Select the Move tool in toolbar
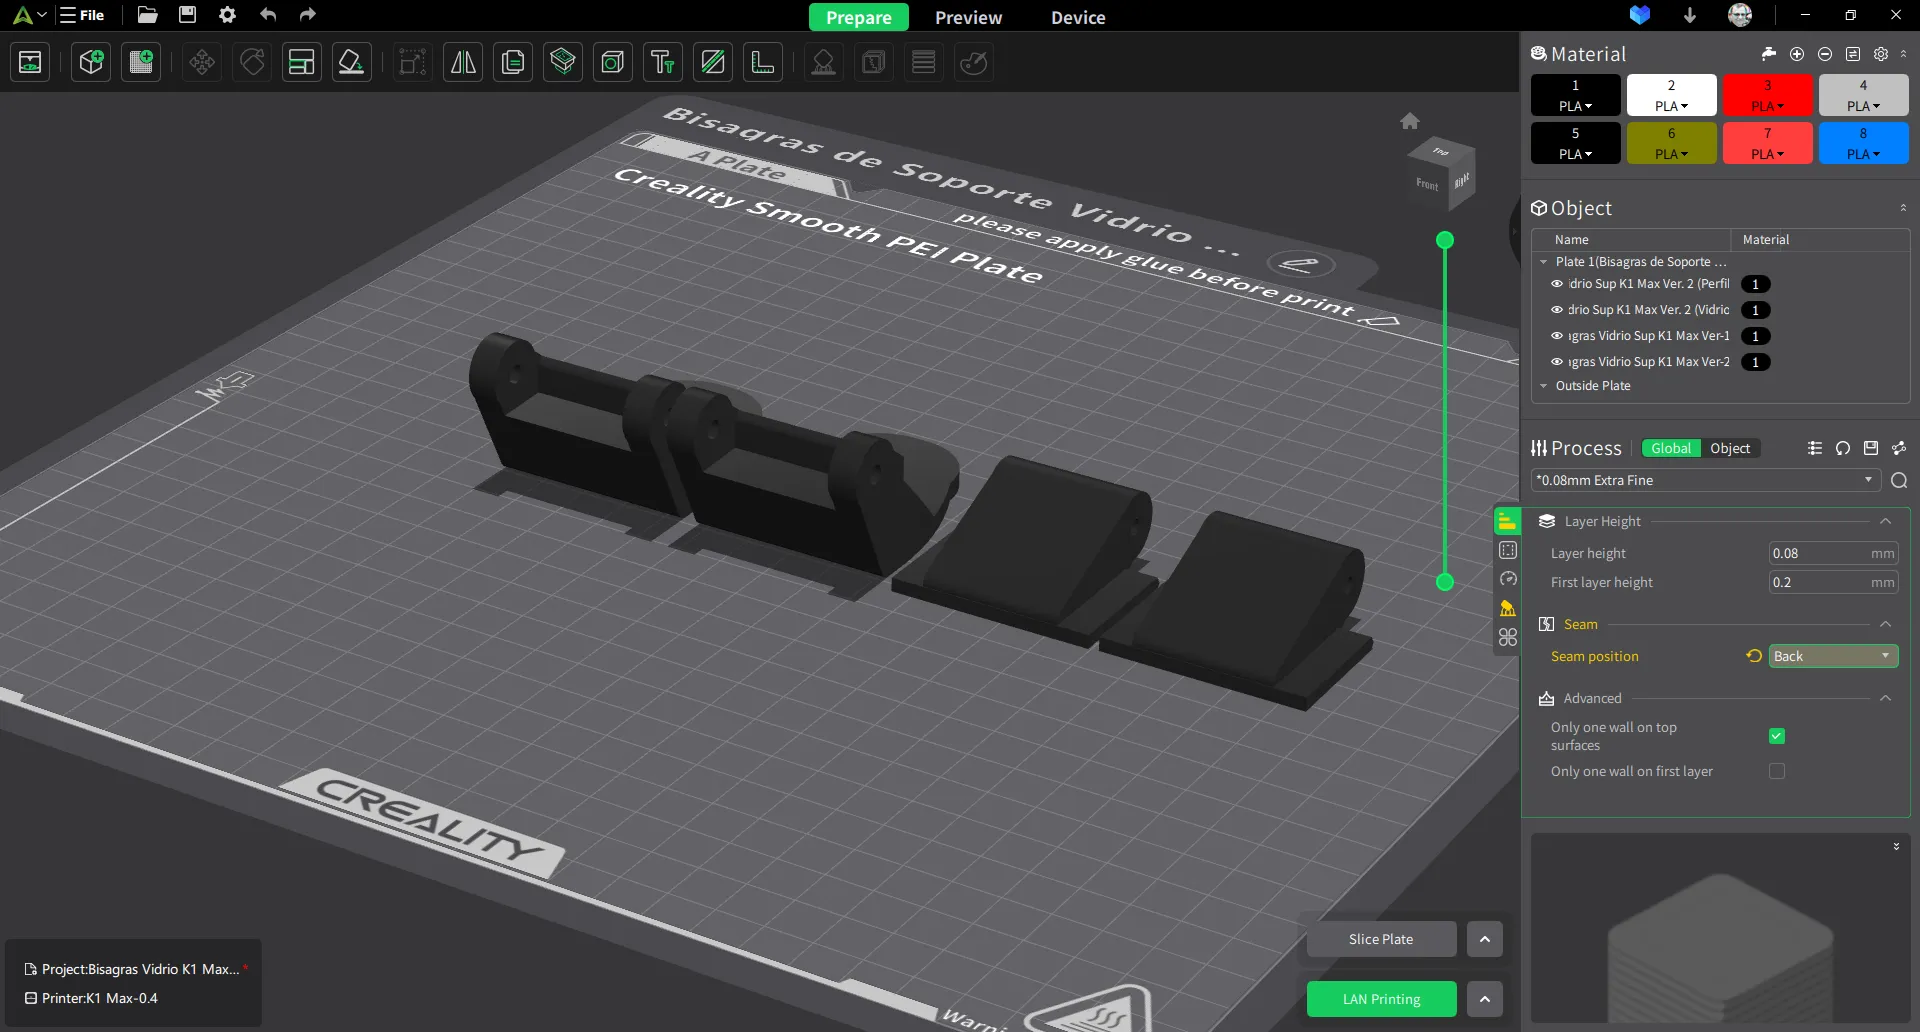This screenshot has height=1032, width=1920. (x=202, y=63)
